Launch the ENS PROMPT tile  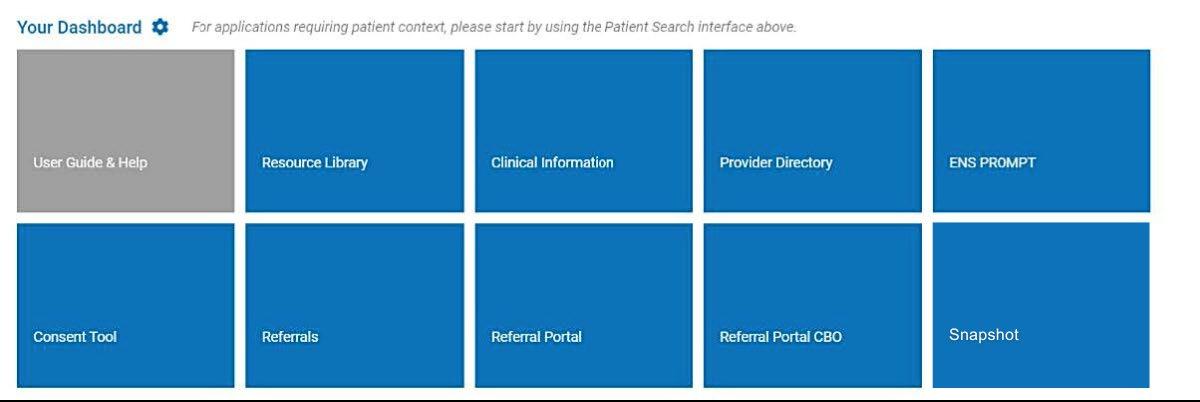tap(1041, 131)
